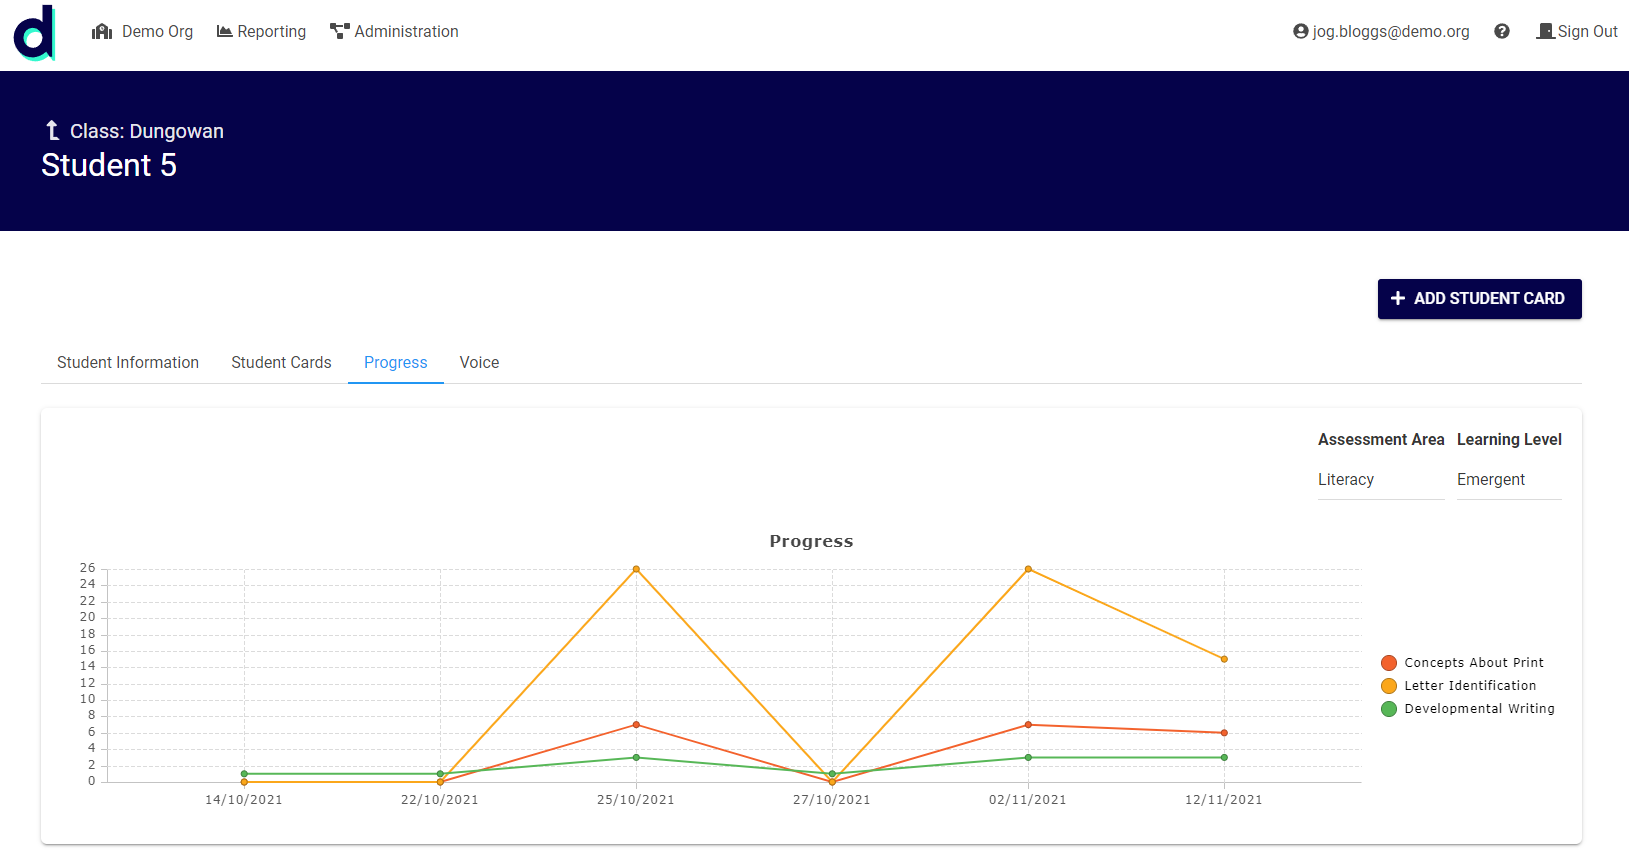Click Developmental Writing point at 12/11/2021
This screenshot has width=1629, height=855.
coord(1224,757)
